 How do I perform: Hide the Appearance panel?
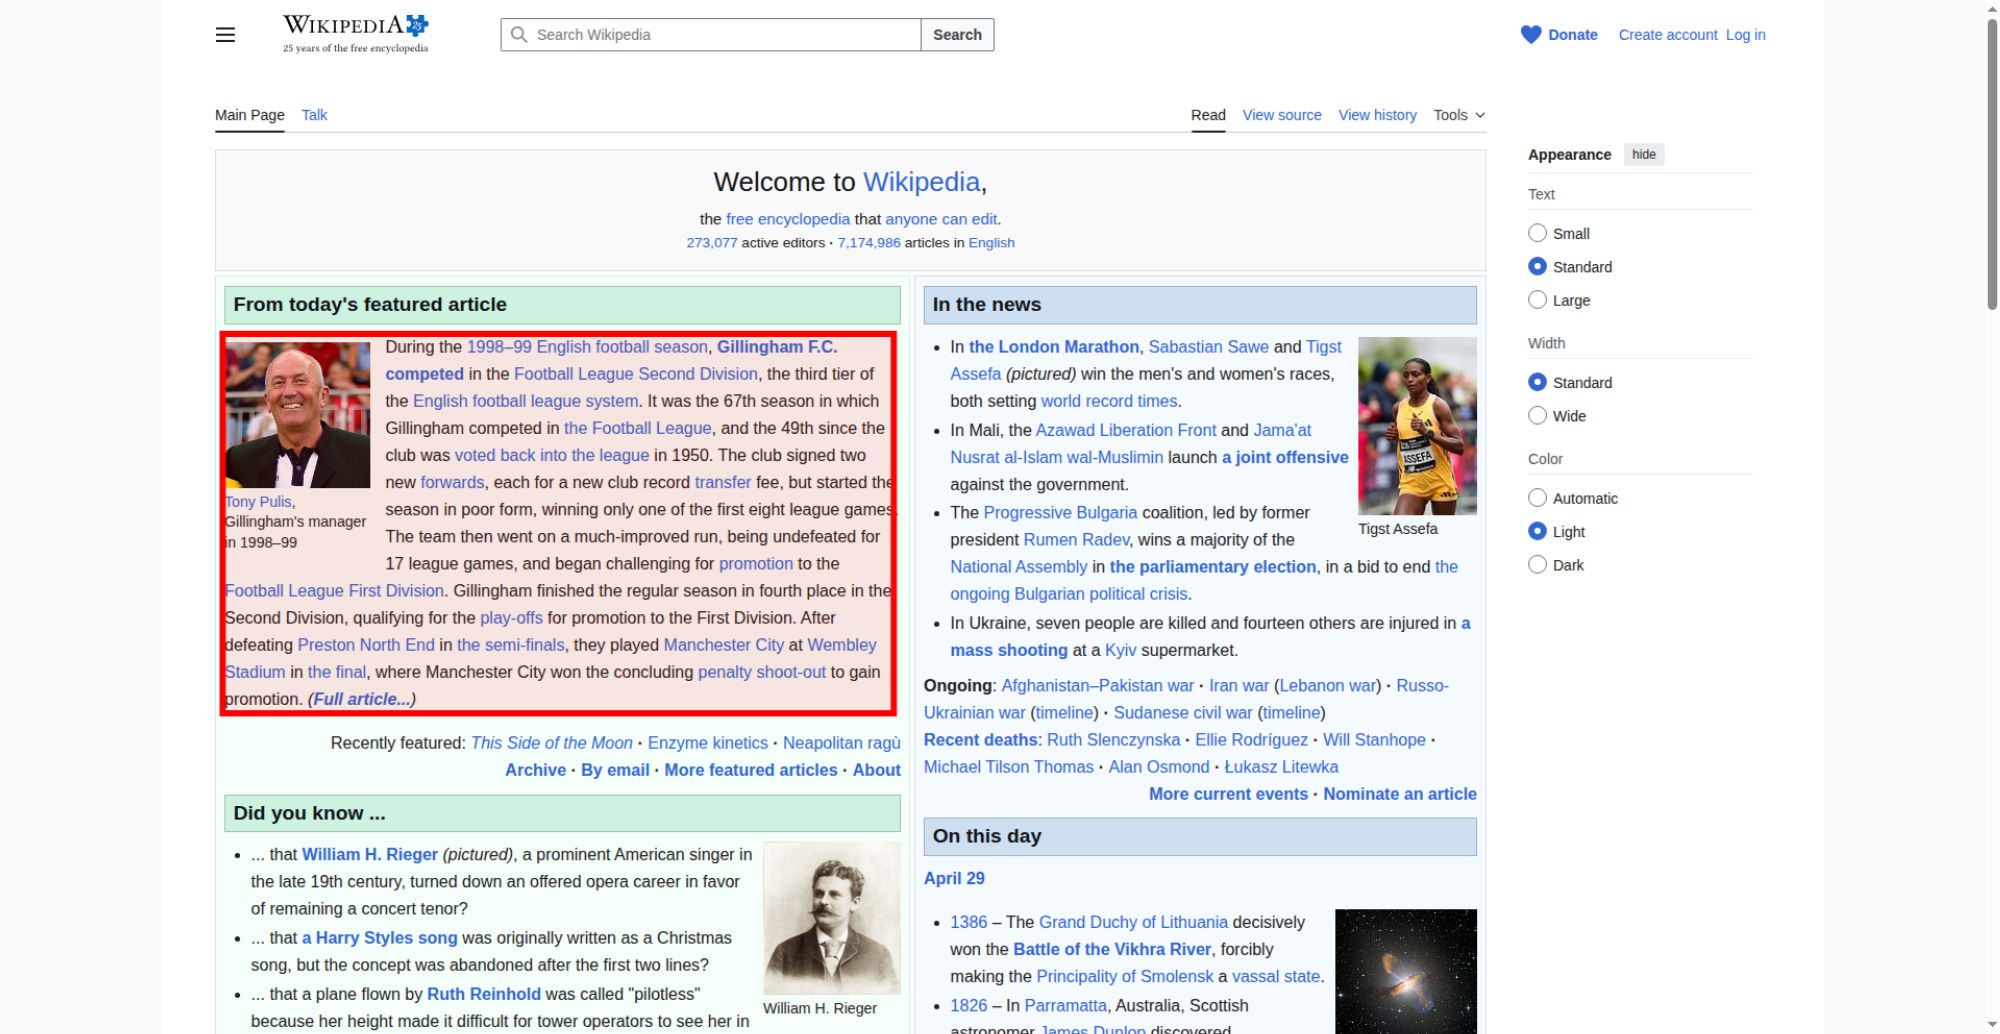pos(1643,154)
